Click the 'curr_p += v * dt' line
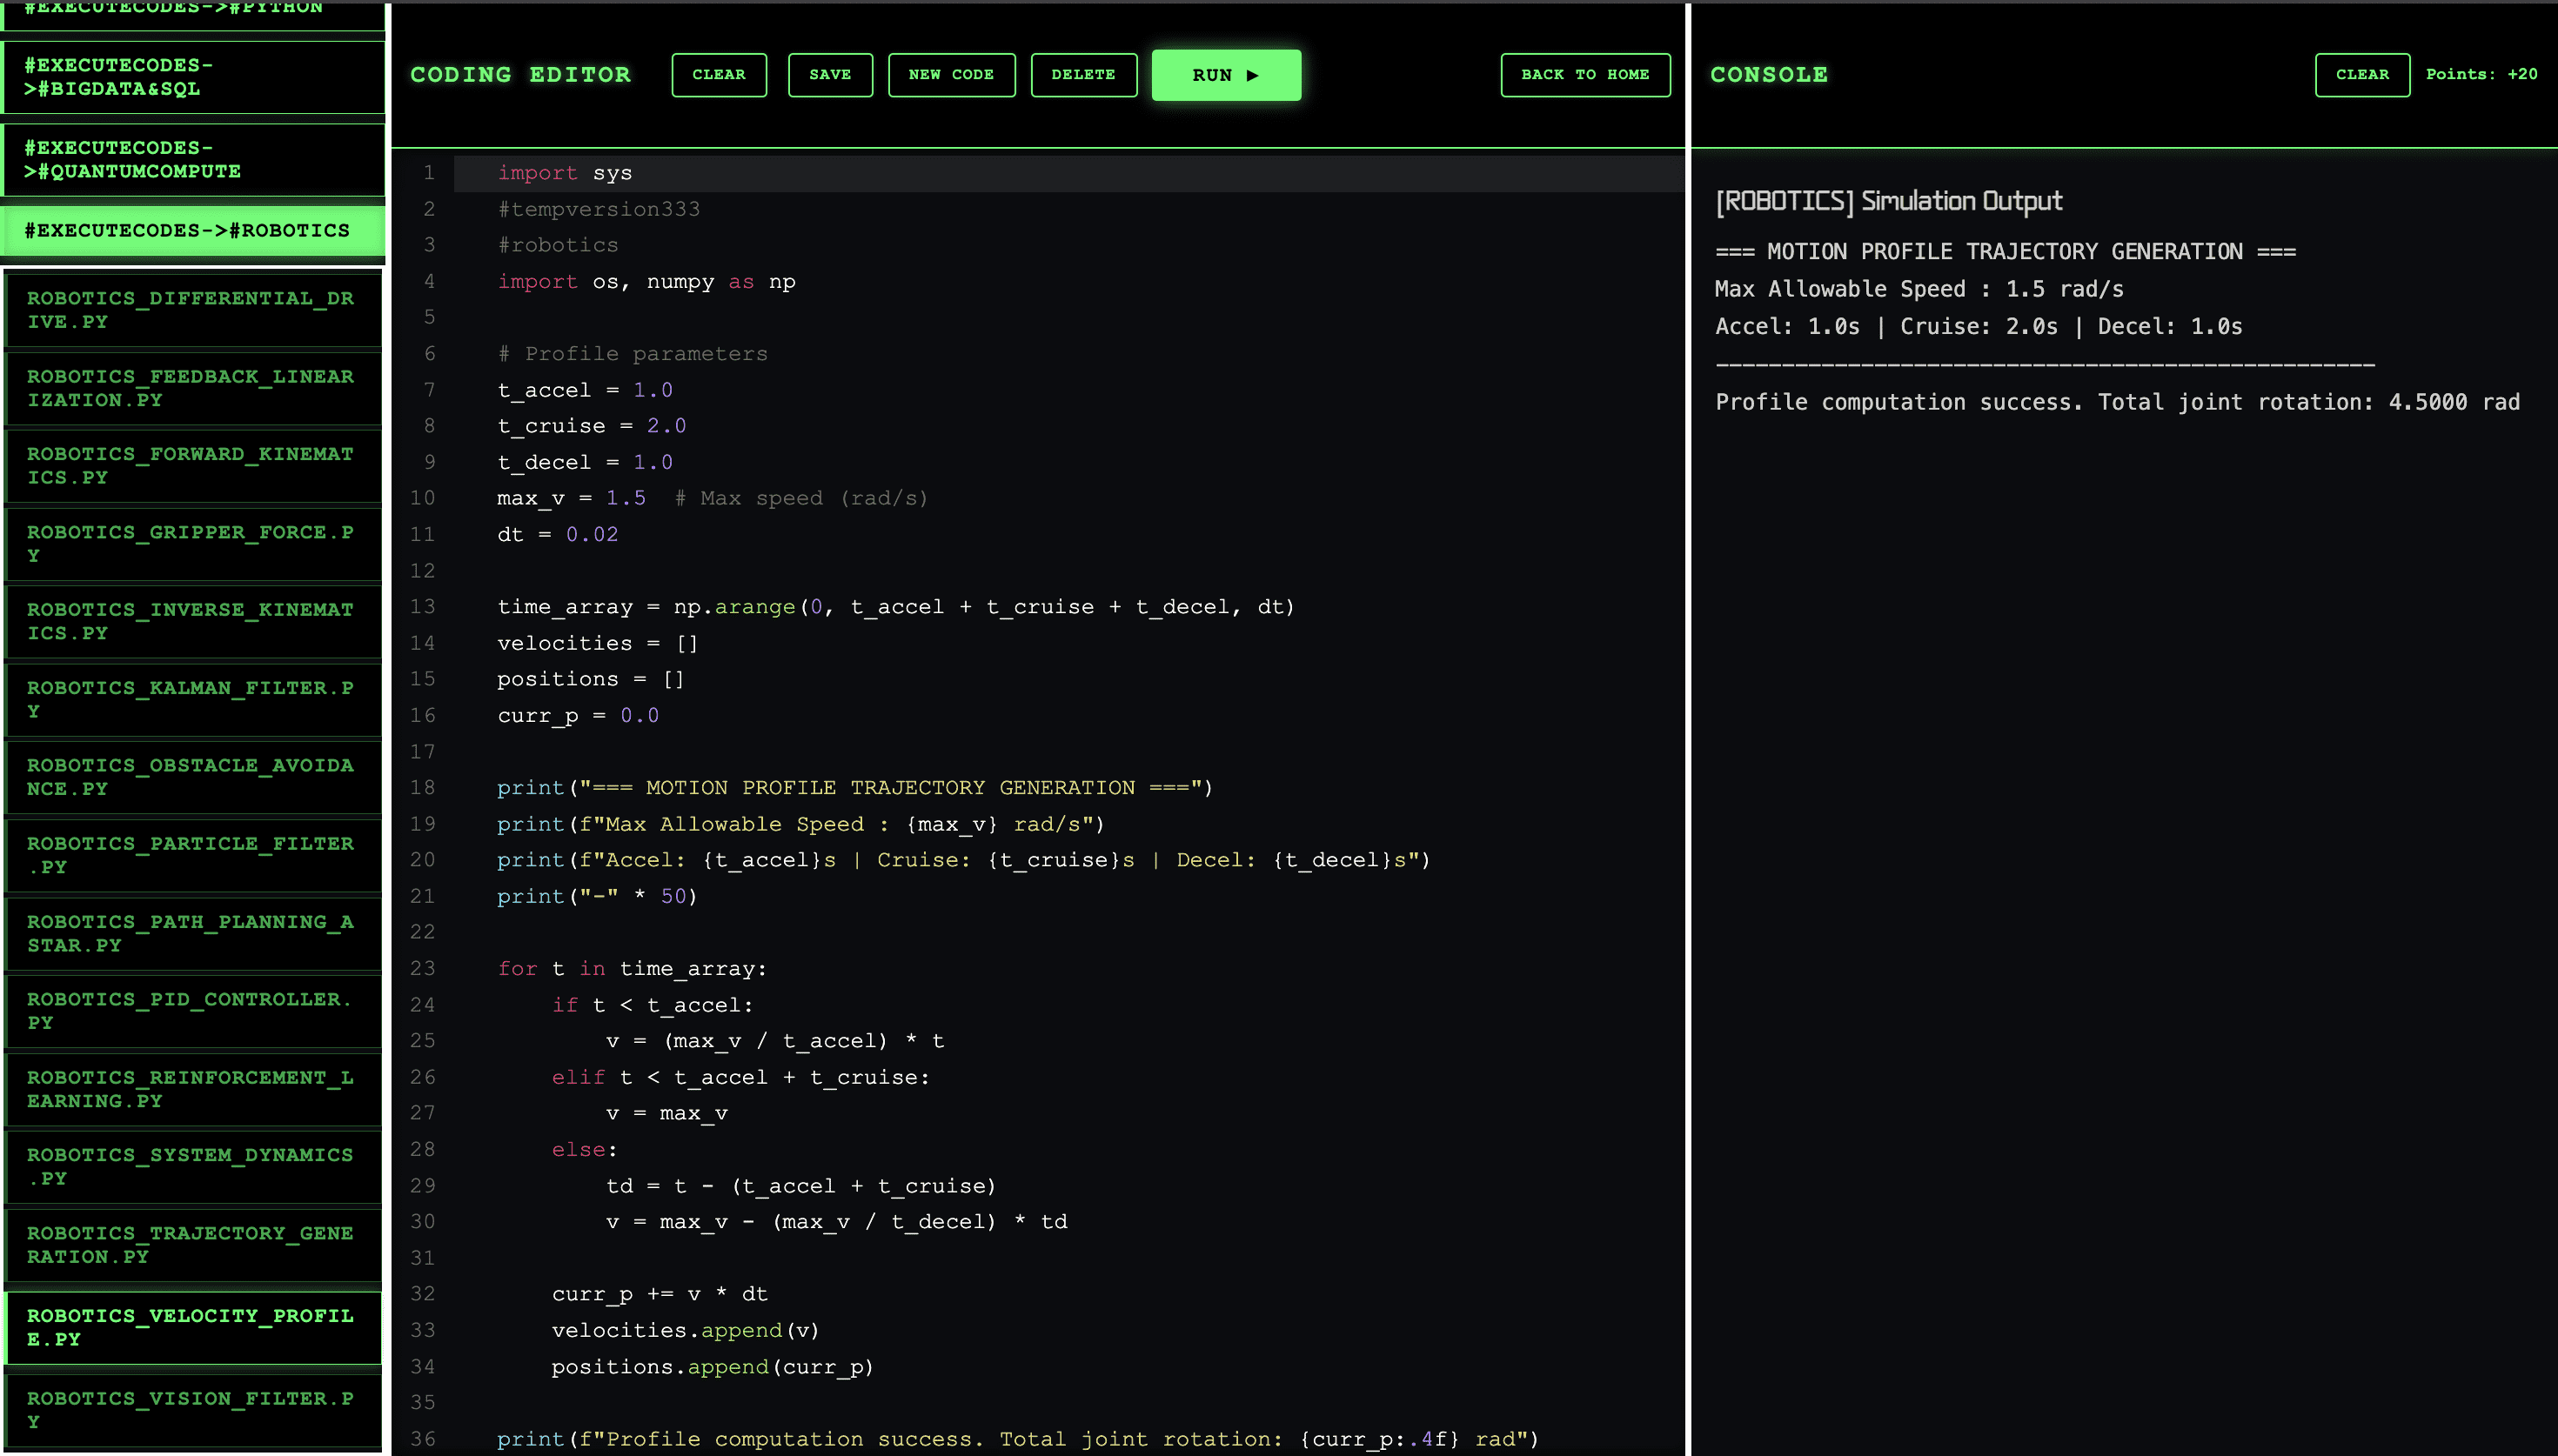2558x1456 pixels. pyautogui.click(x=660, y=1294)
